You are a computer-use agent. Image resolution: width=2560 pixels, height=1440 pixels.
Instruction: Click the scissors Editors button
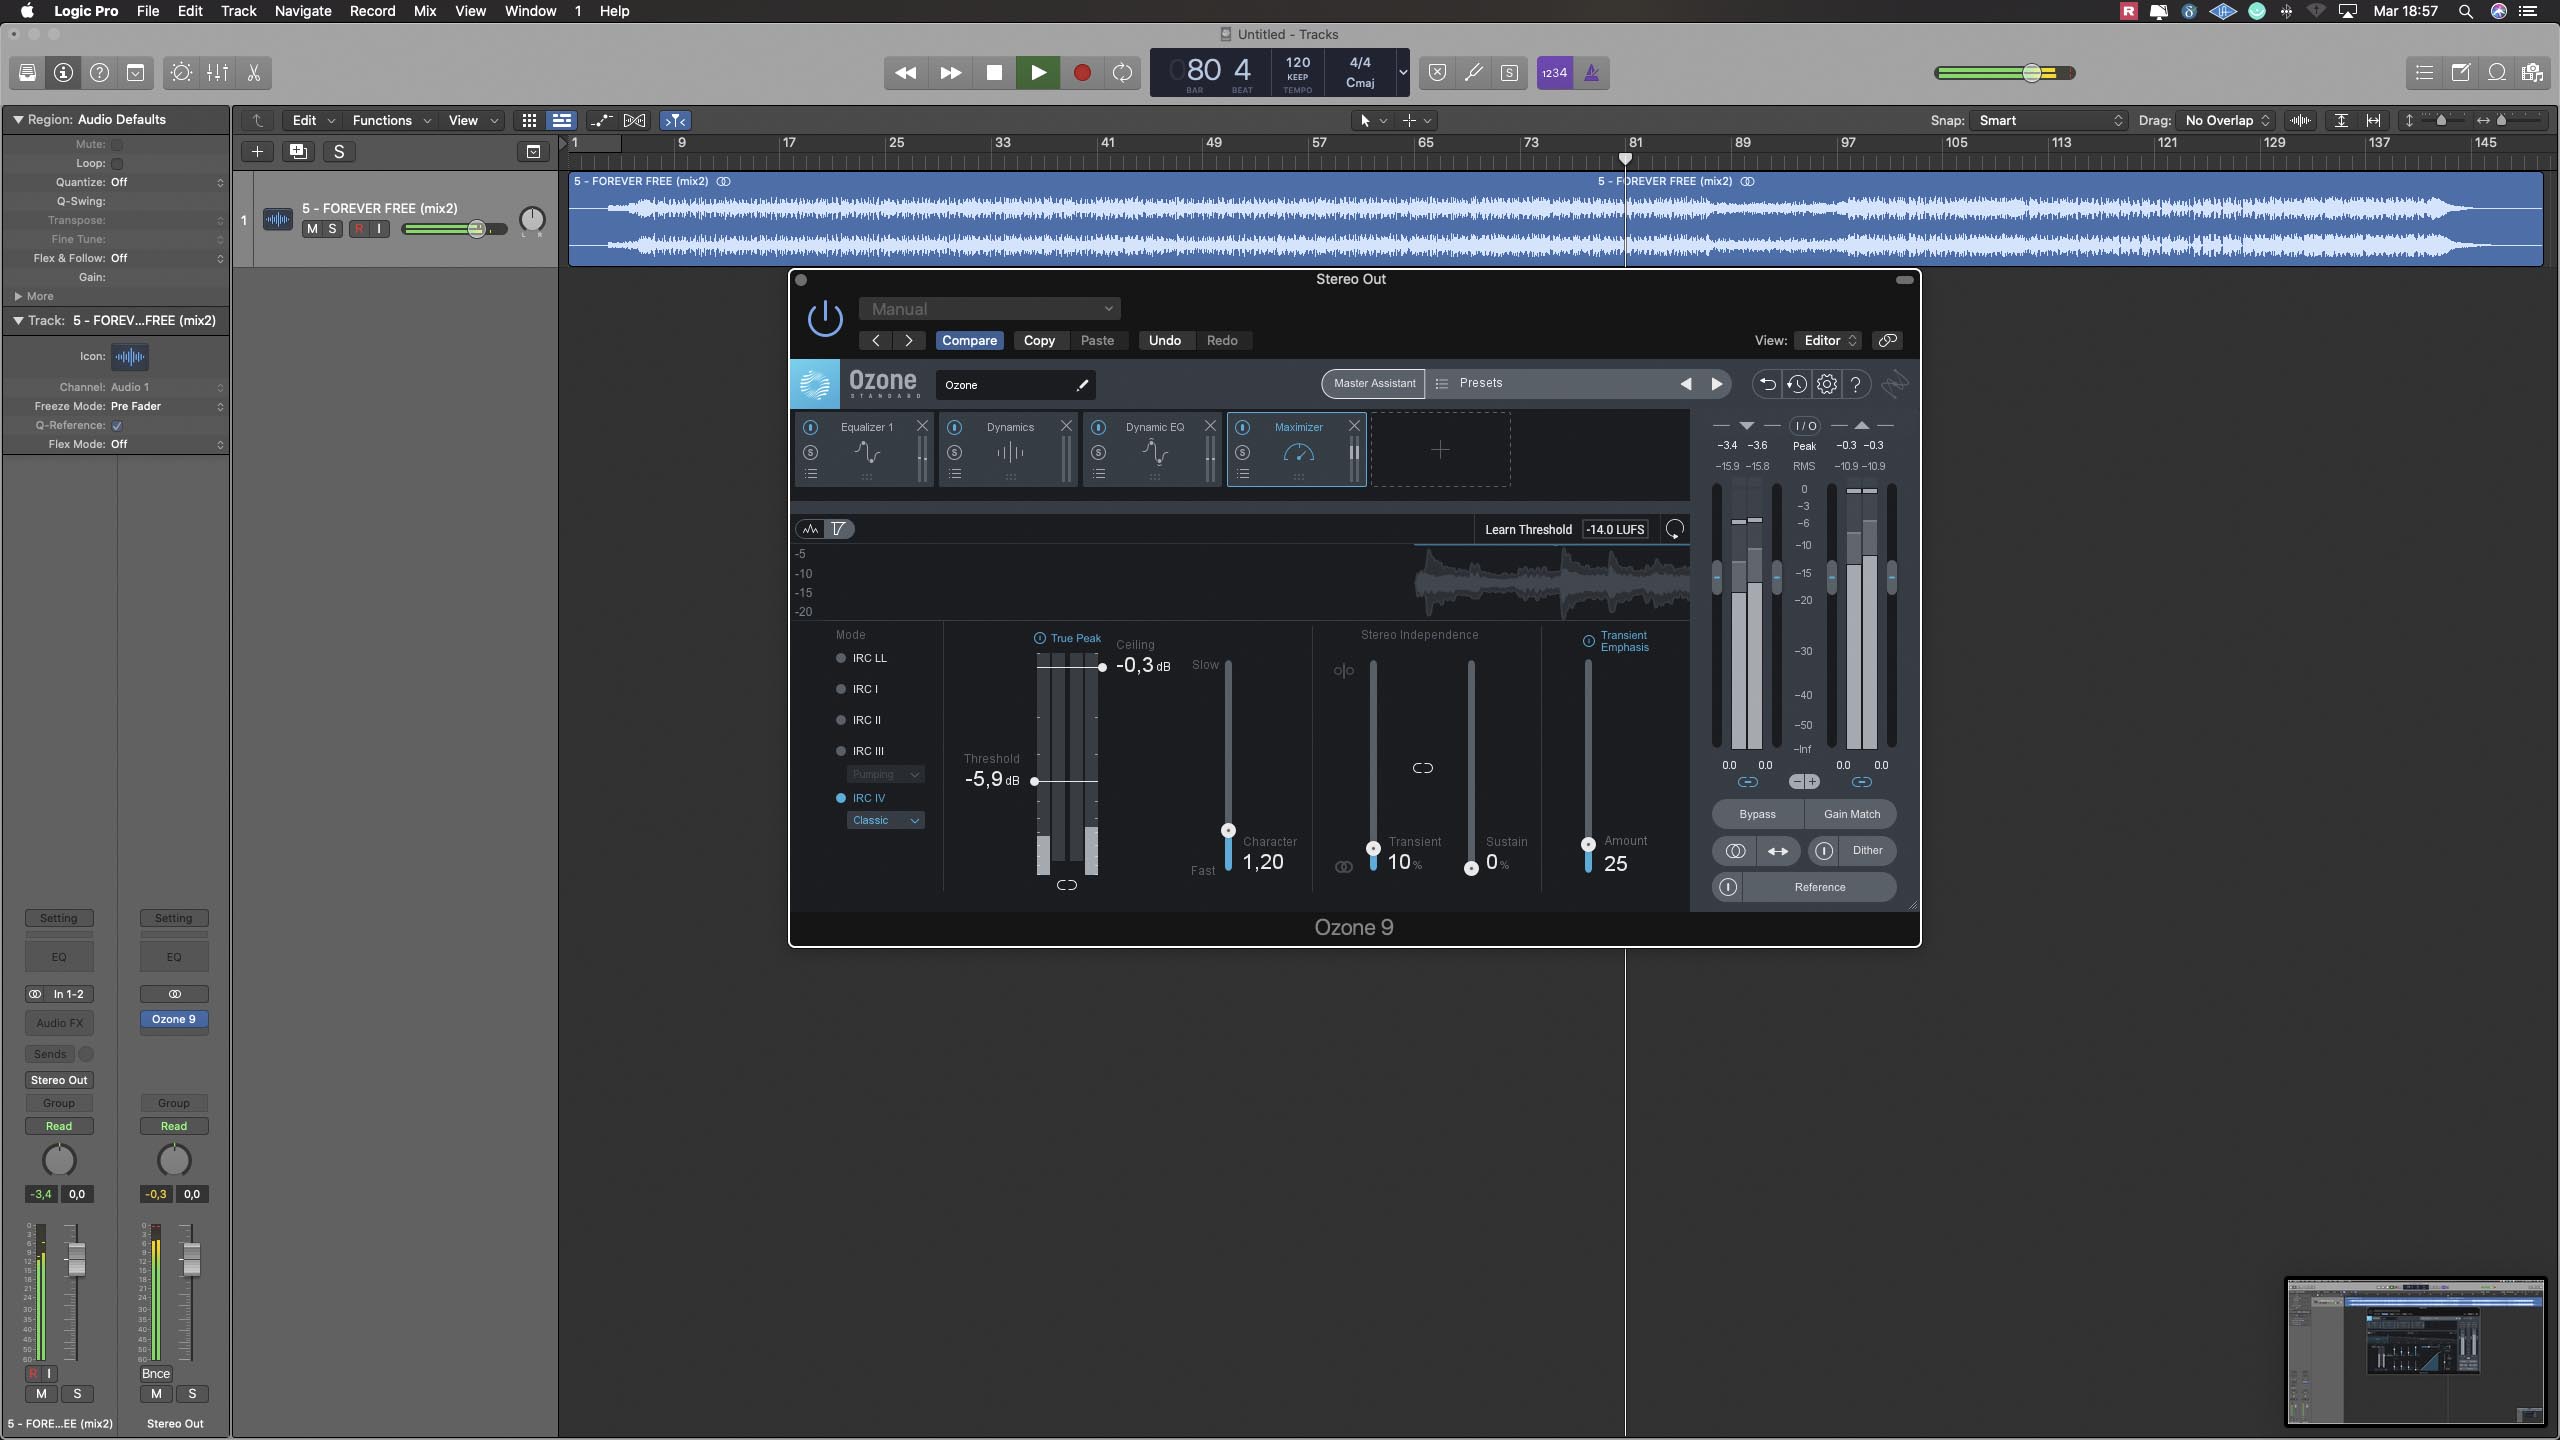(254, 73)
